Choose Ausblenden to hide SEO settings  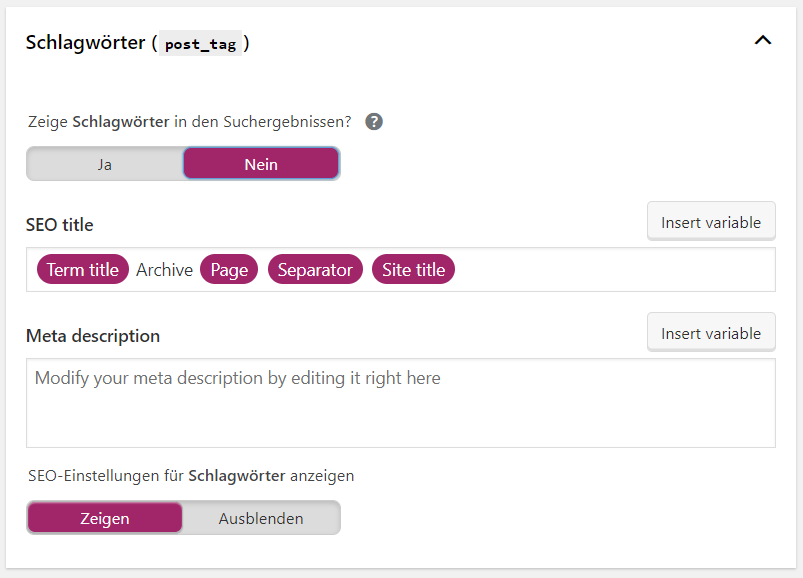261,518
